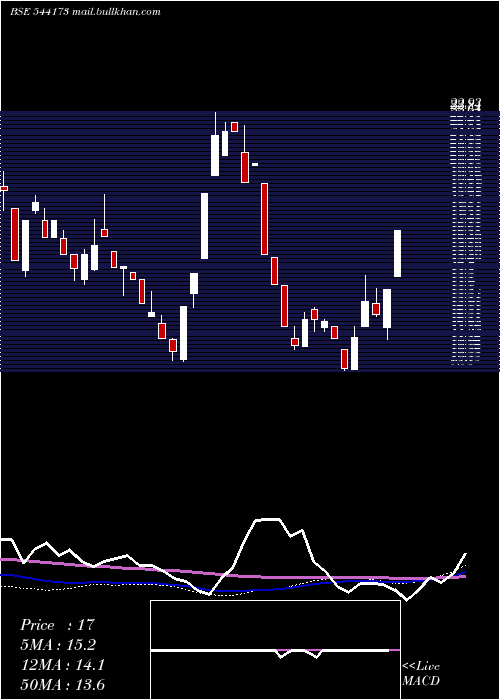
Task: Click the pink moving average line
Action: (232, 575)
